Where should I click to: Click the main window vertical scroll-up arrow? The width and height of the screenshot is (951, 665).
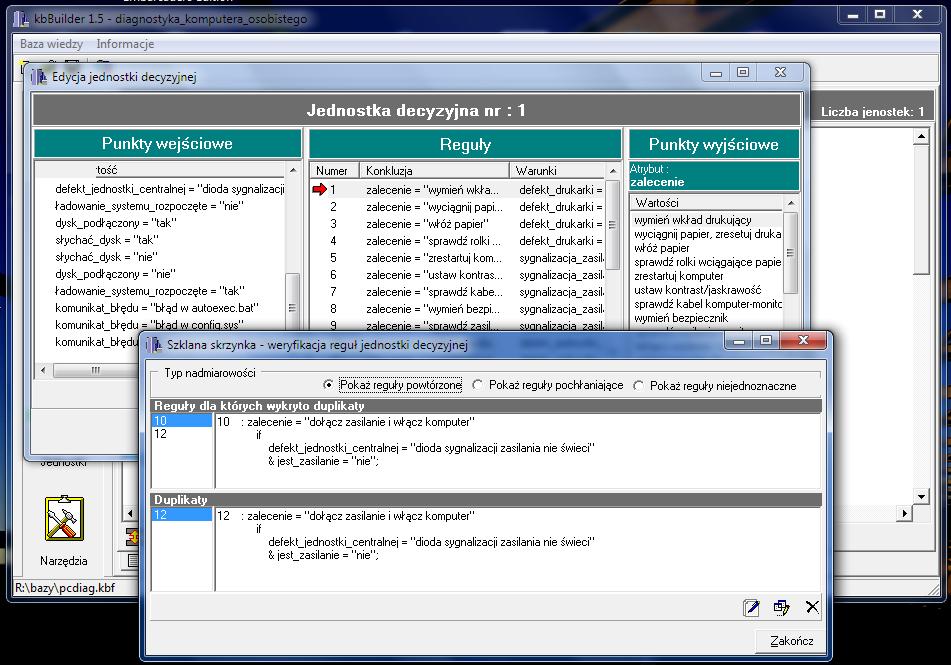tap(921, 137)
